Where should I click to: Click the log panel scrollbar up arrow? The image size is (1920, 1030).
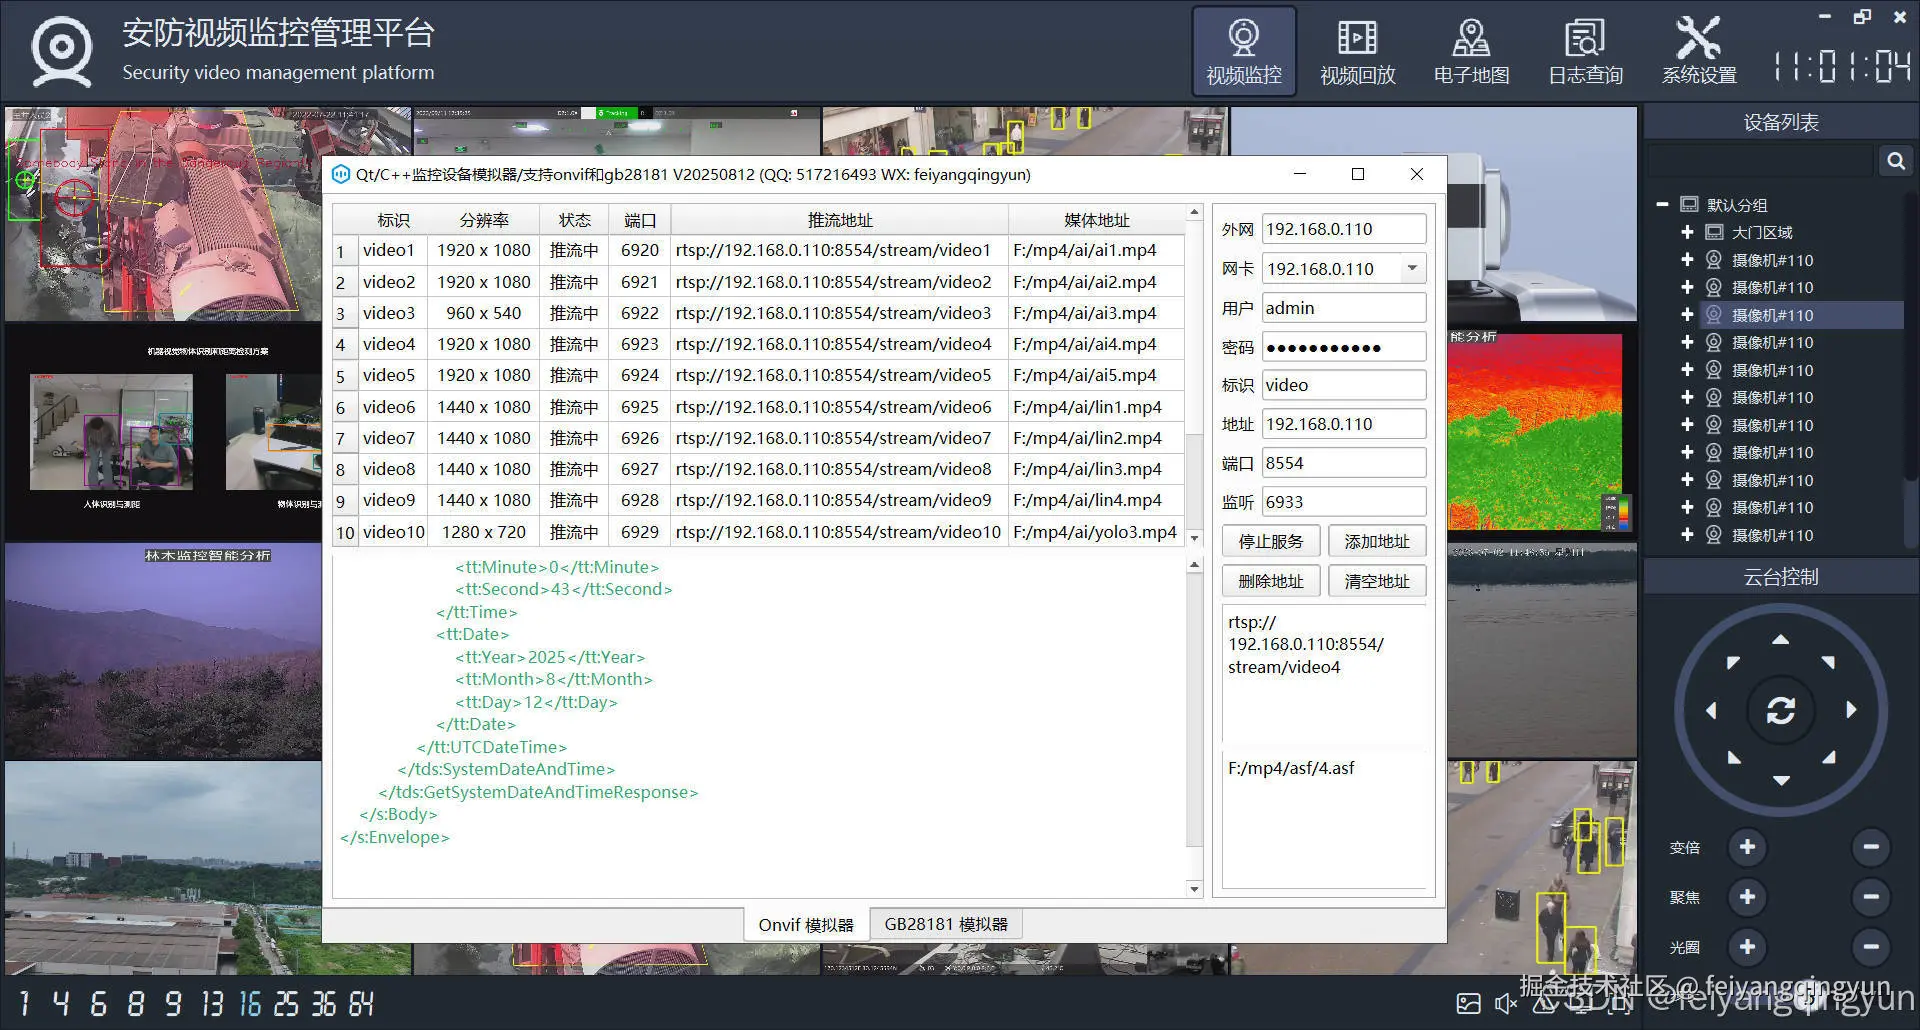[1194, 565]
